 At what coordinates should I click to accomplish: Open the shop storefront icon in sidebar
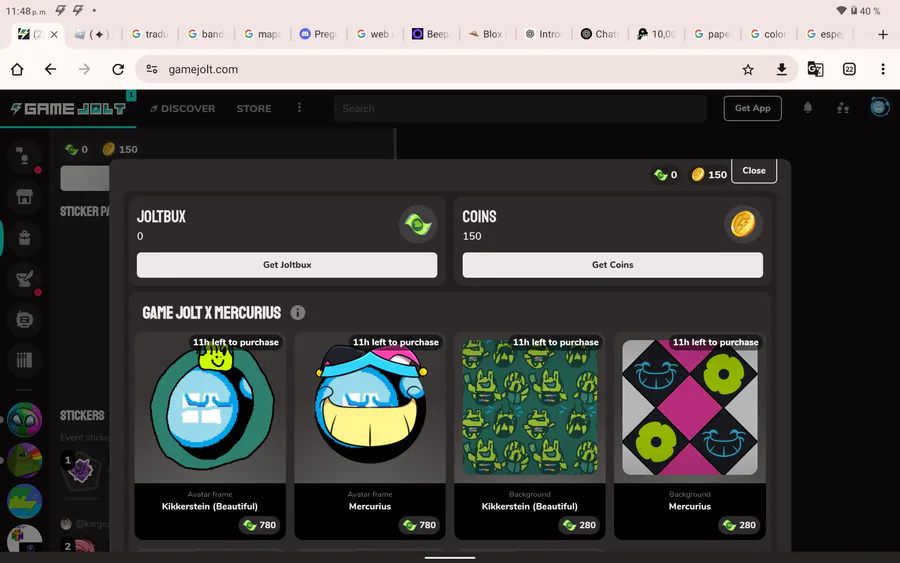coord(24,197)
